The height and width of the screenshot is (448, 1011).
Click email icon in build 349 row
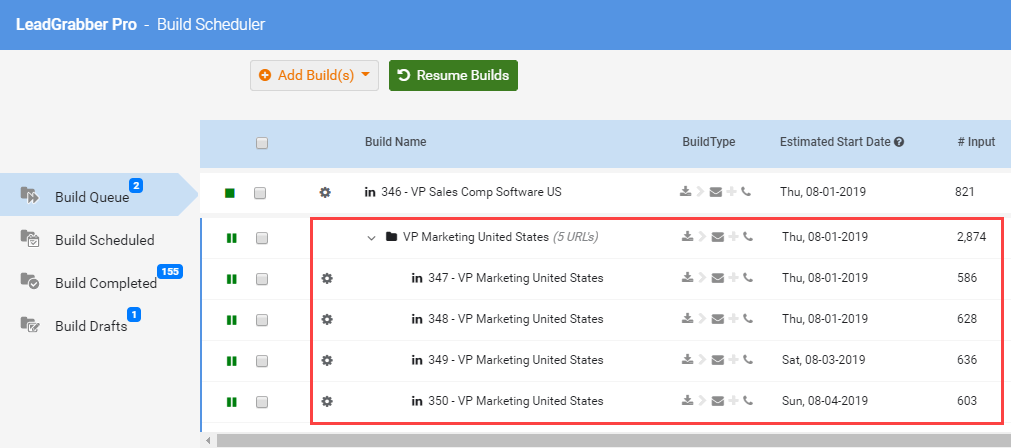(718, 360)
